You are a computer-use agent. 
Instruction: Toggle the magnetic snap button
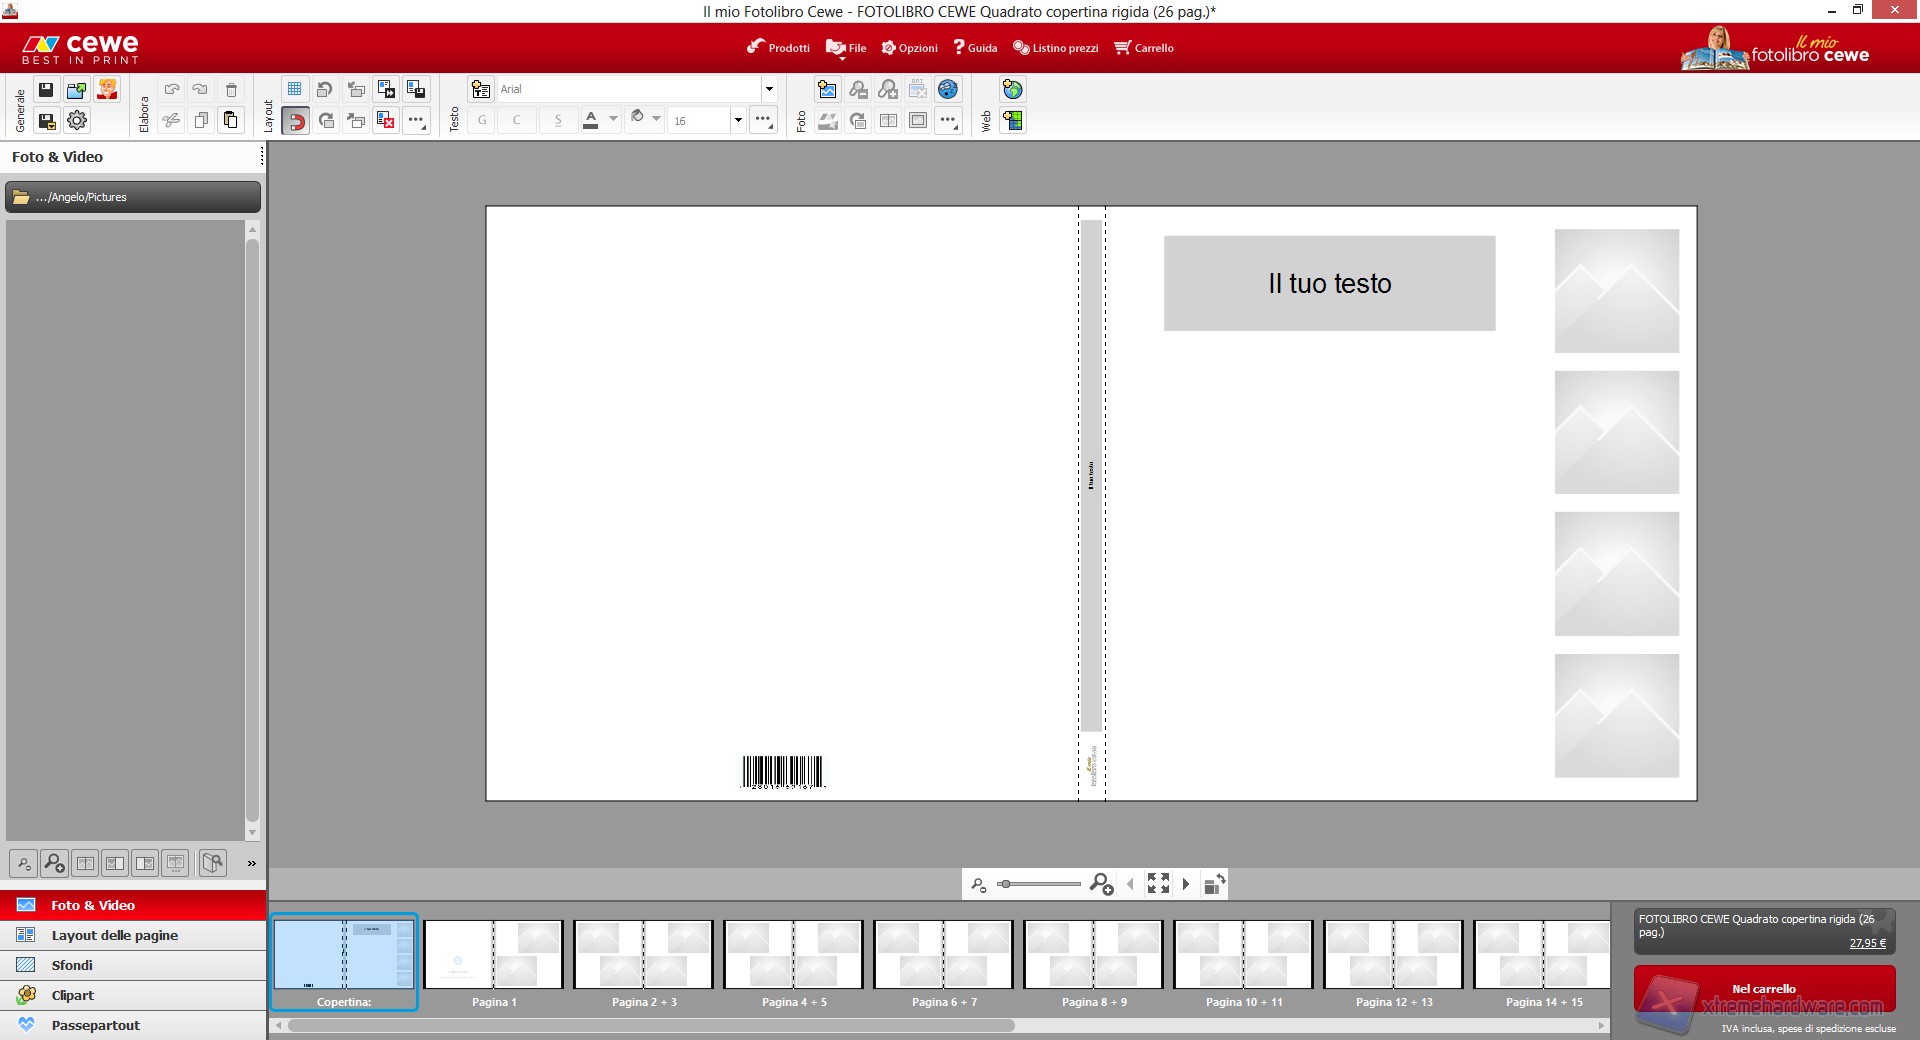coord(296,121)
